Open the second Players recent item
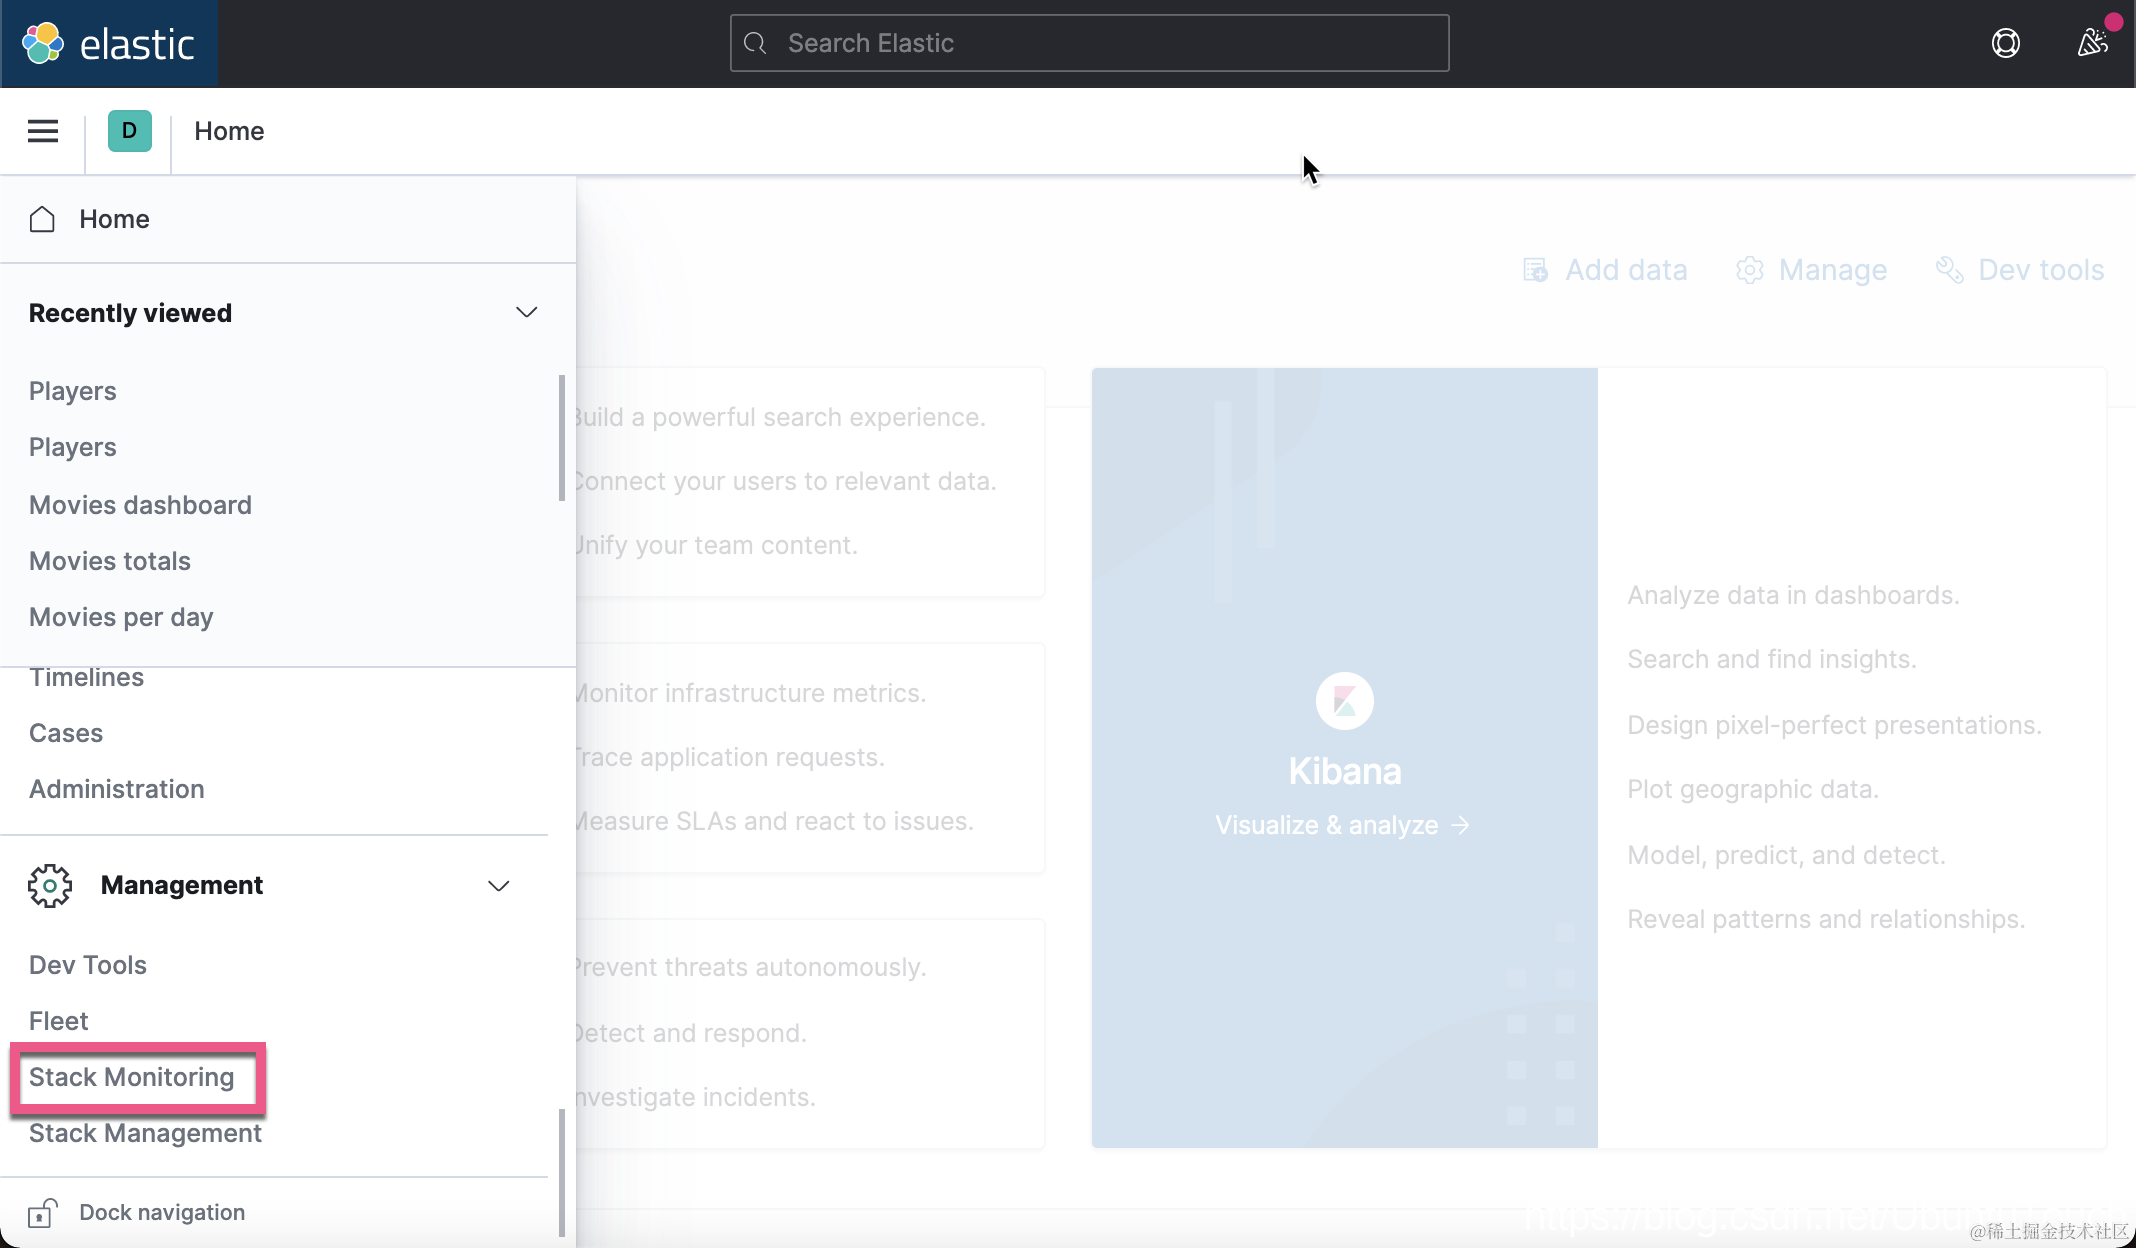This screenshot has height=1248, width=2136. click(x=72, y=447)
